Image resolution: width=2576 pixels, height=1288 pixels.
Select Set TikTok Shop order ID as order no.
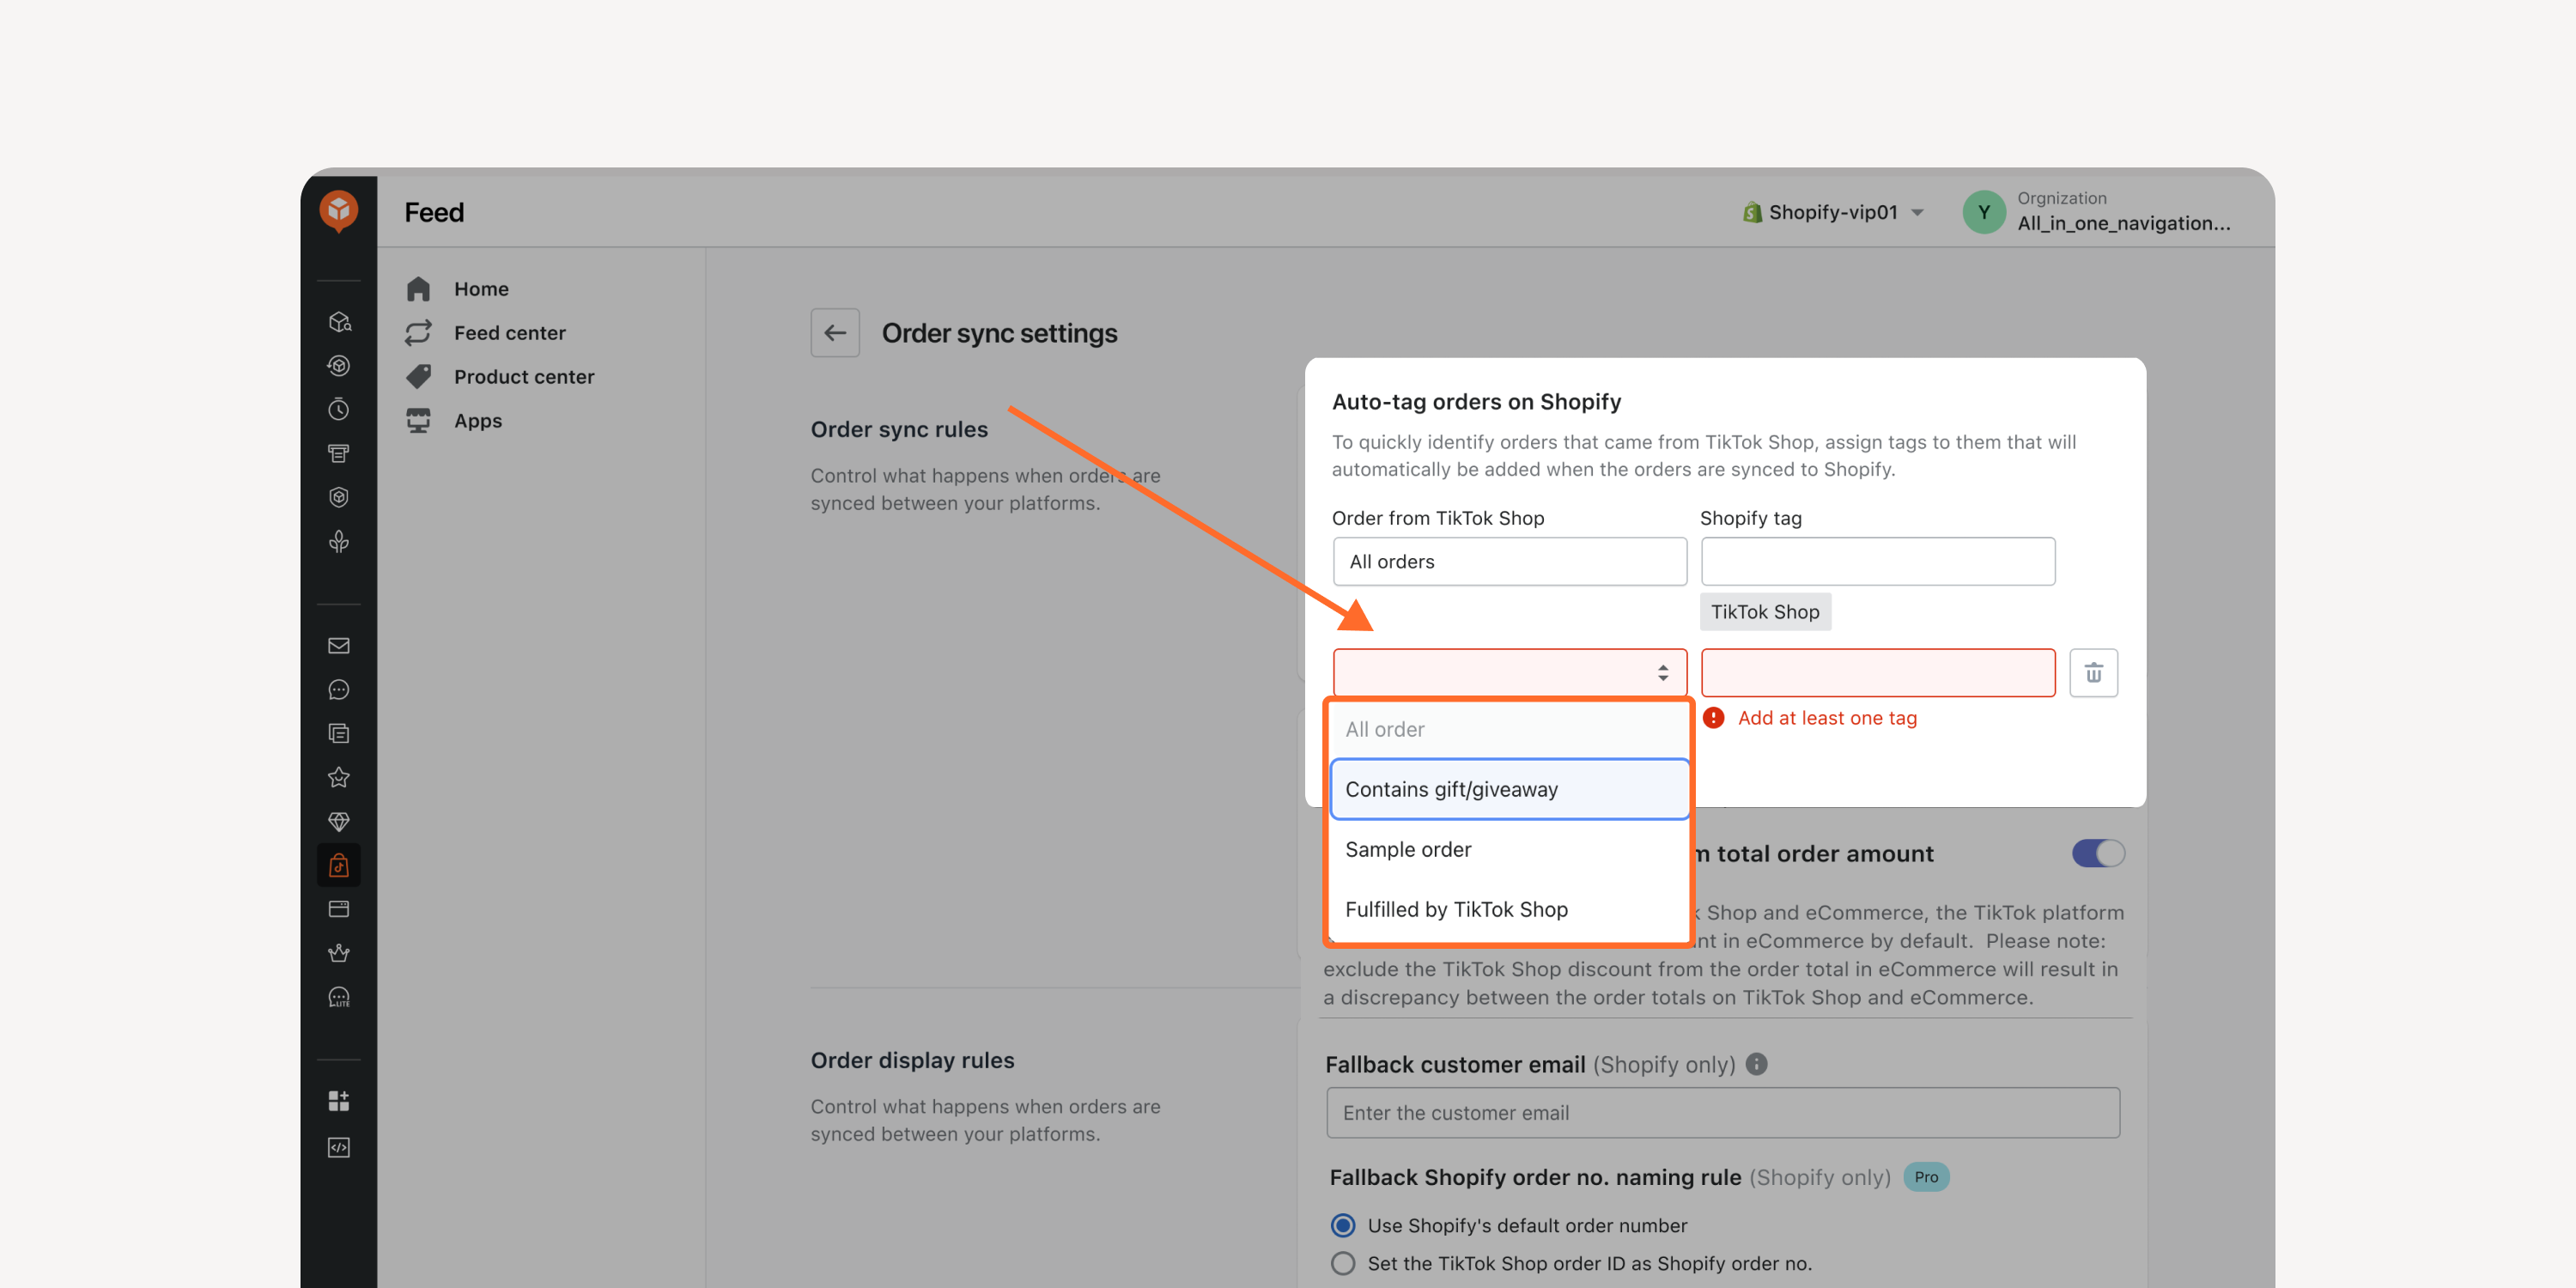tap(1343, 1263)
